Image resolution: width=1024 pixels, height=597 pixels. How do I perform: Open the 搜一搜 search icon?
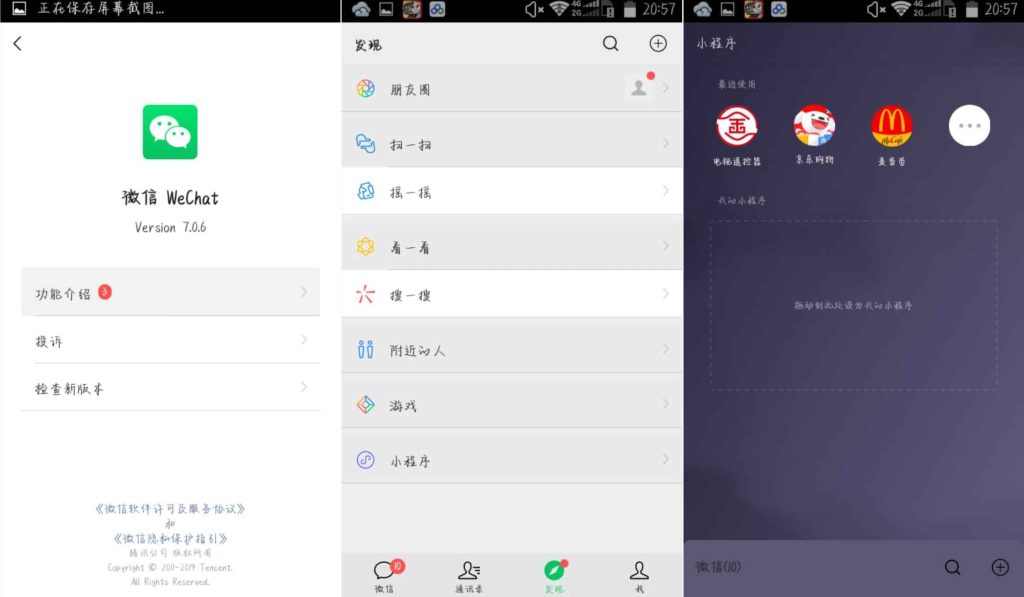pyautogui.click(x=366, y=294)
